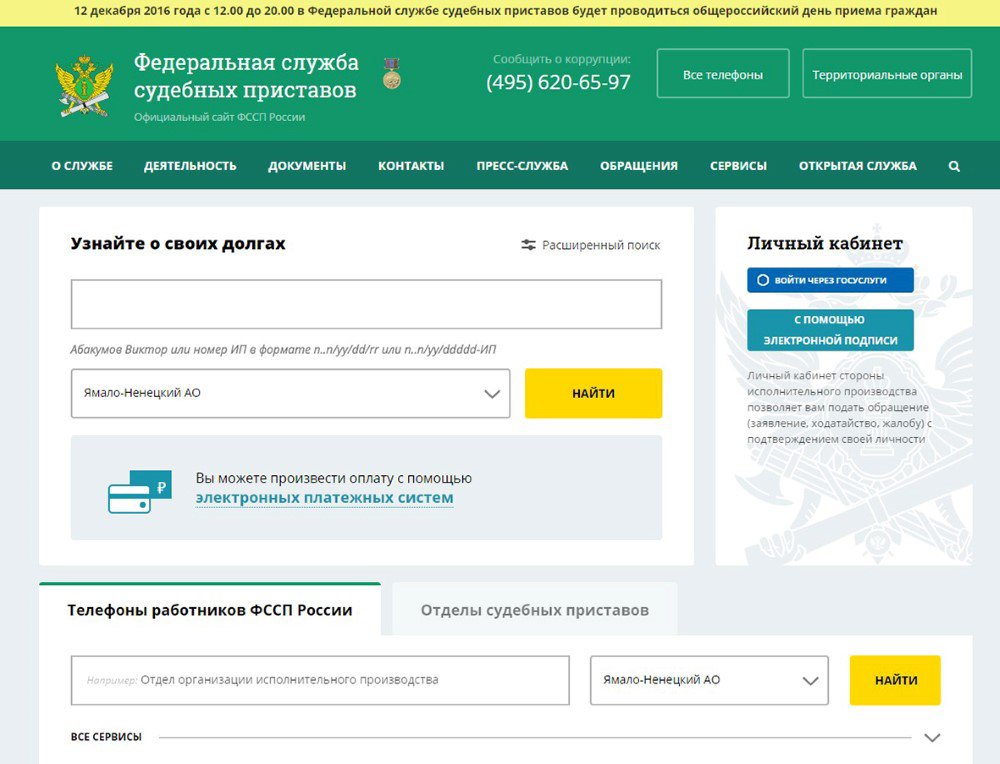Switch to "Отделы судебных приставов" tab
The image size is (1000, 764).
pos(534,610)
